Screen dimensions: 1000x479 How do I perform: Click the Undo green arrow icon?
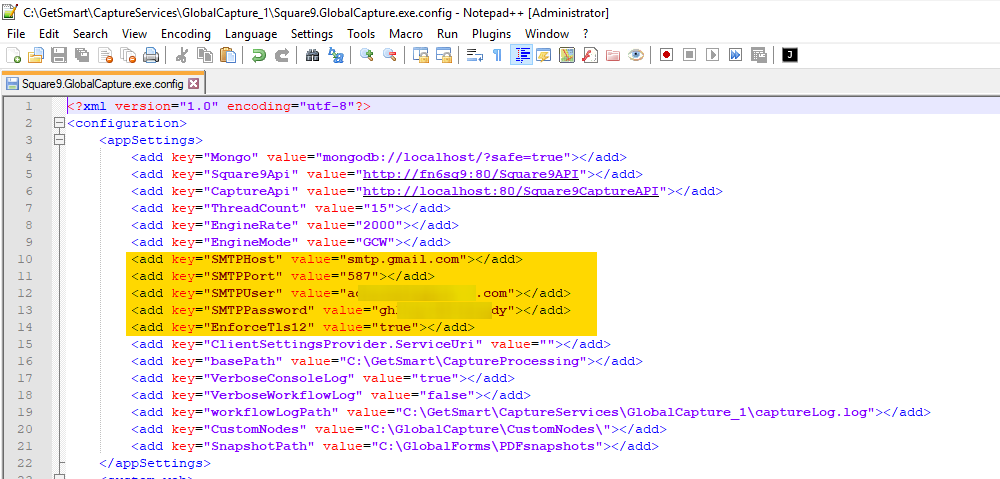[259, 55]
